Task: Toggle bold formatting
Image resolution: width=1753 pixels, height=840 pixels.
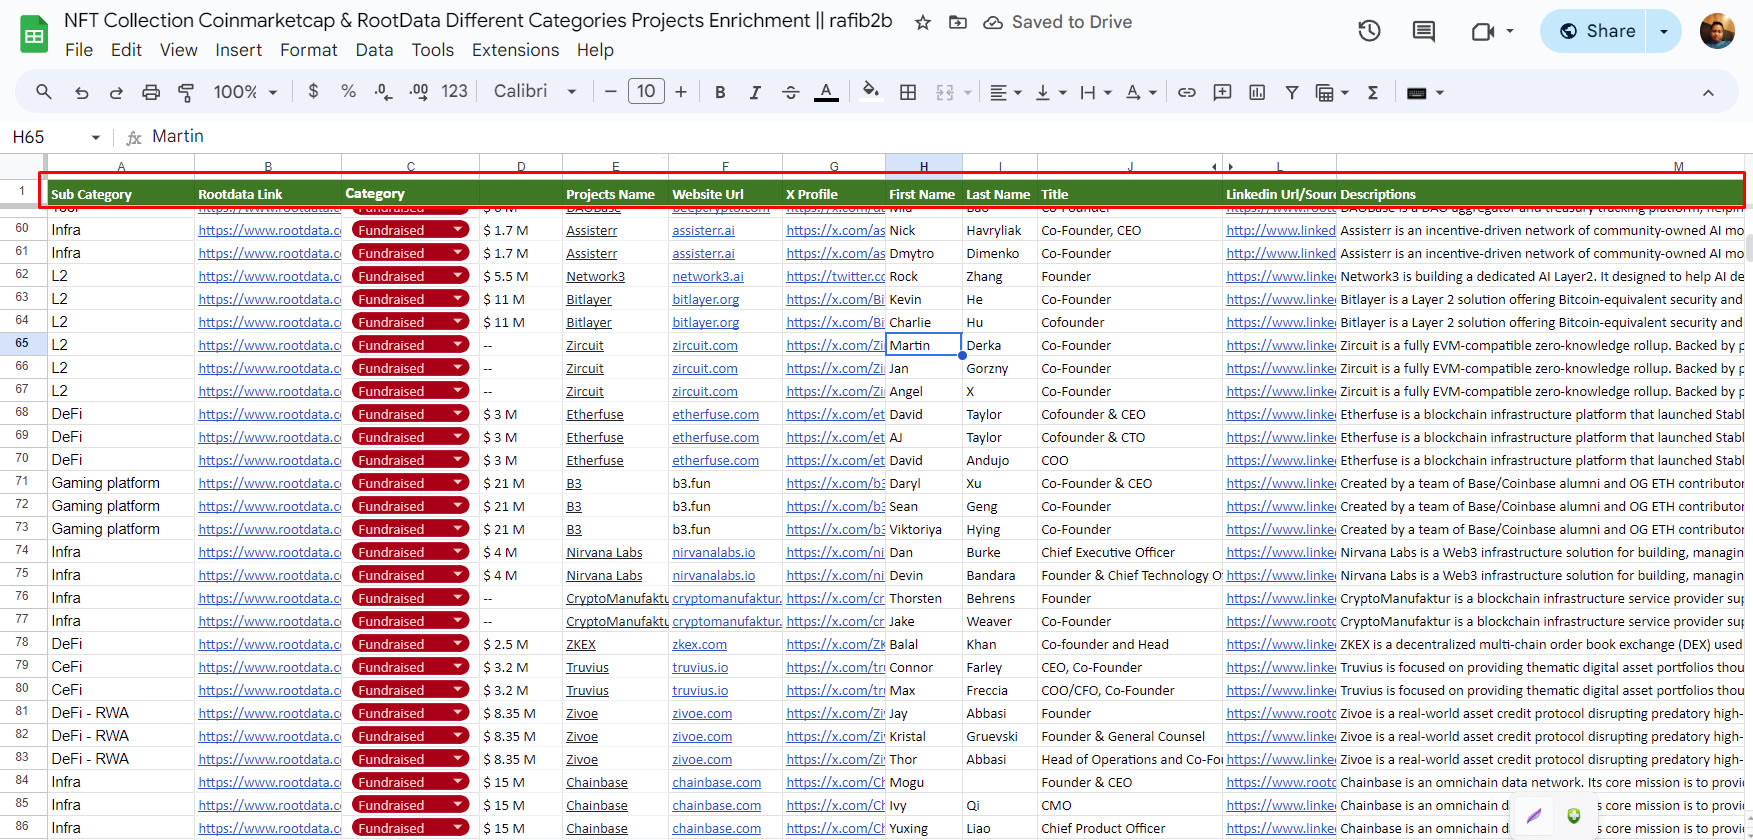Action: pos(720,92)
